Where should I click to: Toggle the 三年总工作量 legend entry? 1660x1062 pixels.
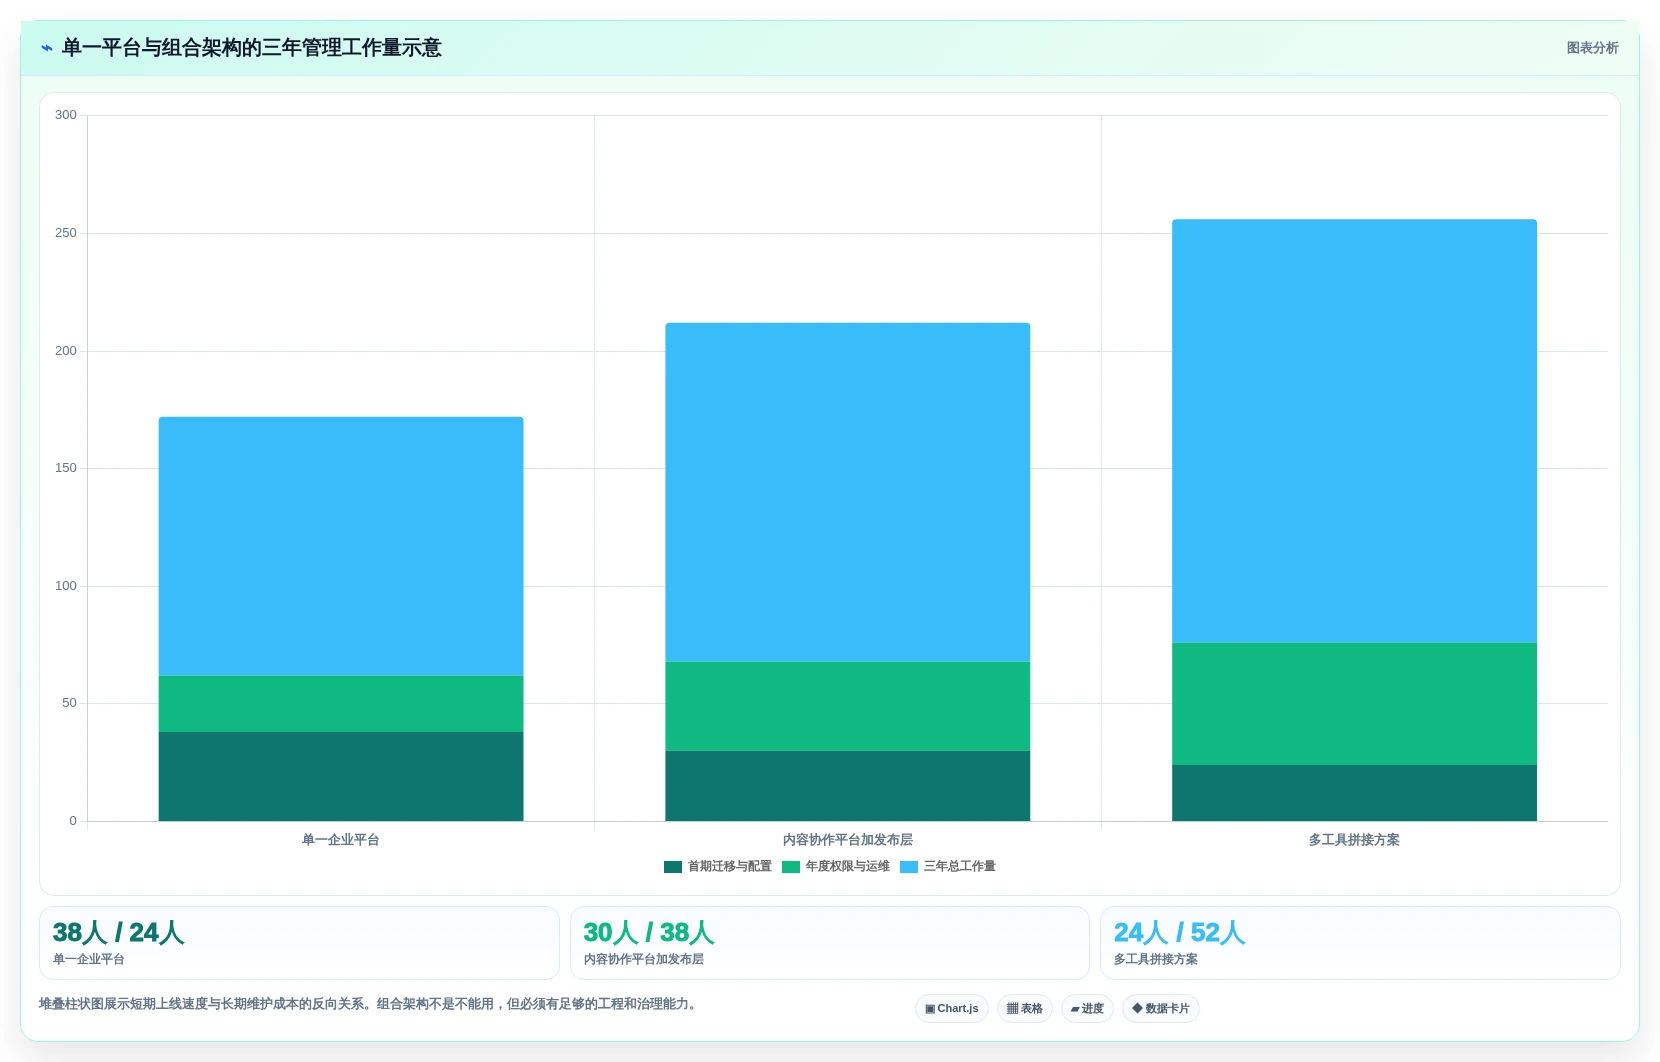click(x=948, y=866)
